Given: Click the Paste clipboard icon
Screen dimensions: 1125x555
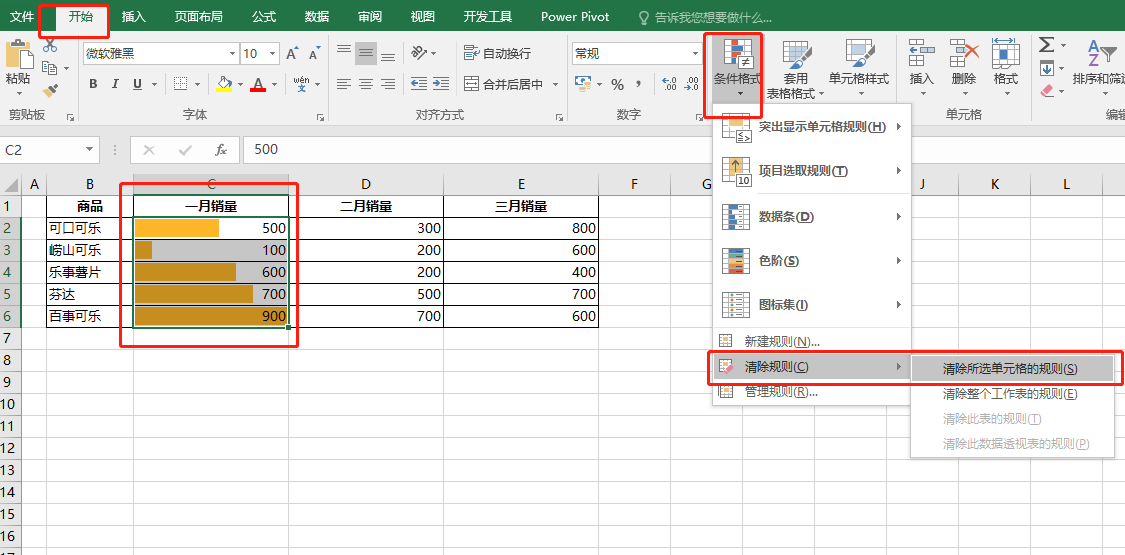Looking at the screenshot, I should [19, 54].
